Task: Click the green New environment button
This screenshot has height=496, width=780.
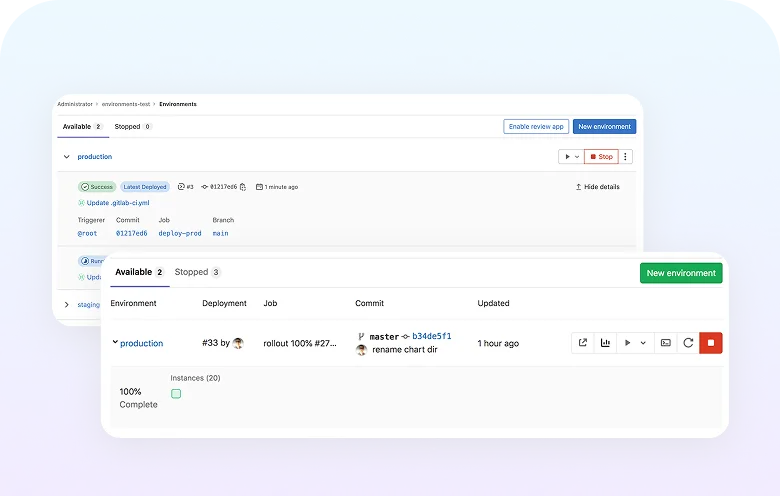Action: [x=680, y=273]
